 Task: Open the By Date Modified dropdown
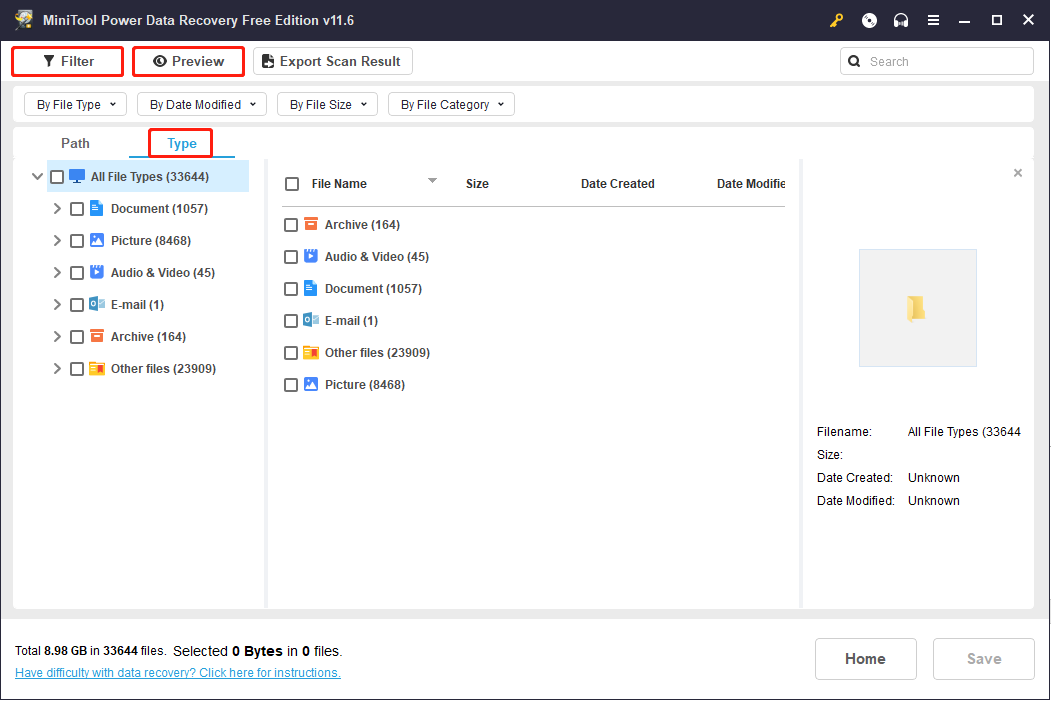(x=201, y=104)
